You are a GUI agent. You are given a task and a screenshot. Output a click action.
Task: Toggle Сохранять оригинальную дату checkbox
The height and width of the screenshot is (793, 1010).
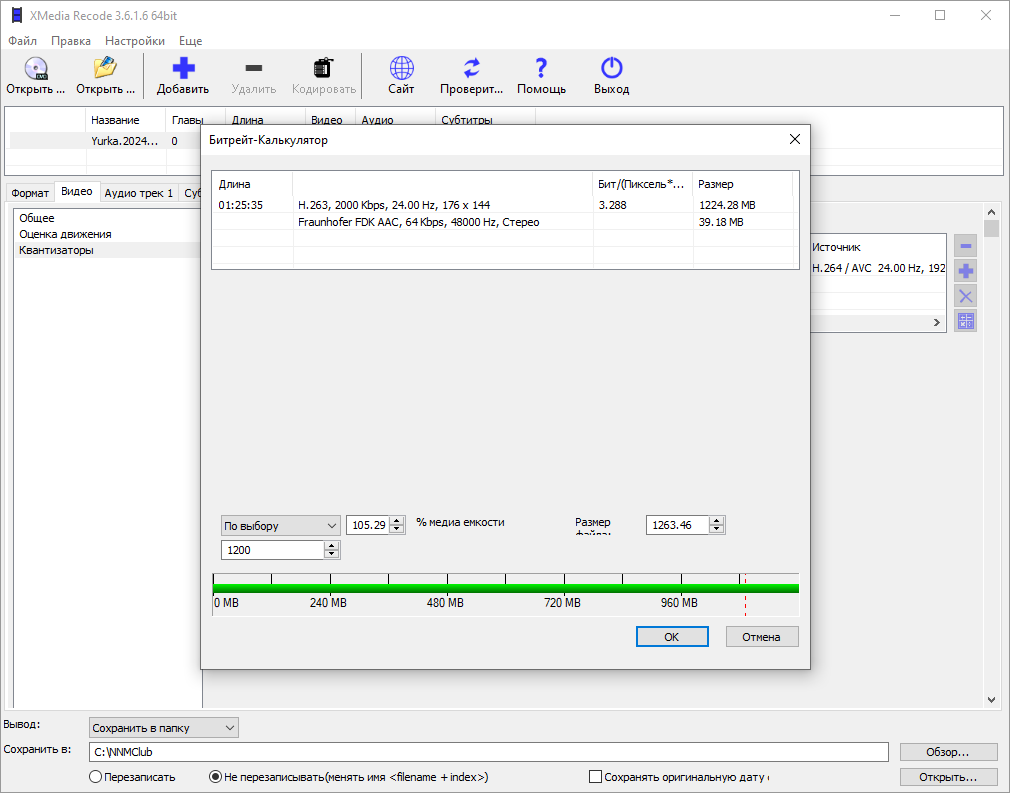tap(596, 777)
